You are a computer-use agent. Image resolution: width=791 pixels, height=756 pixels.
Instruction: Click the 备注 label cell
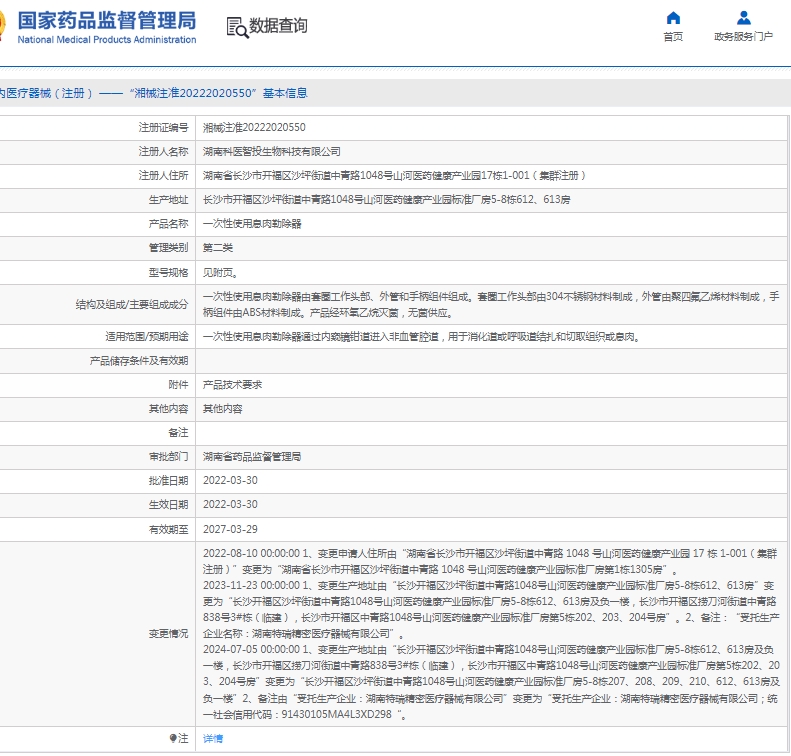[x=179, y=433]
